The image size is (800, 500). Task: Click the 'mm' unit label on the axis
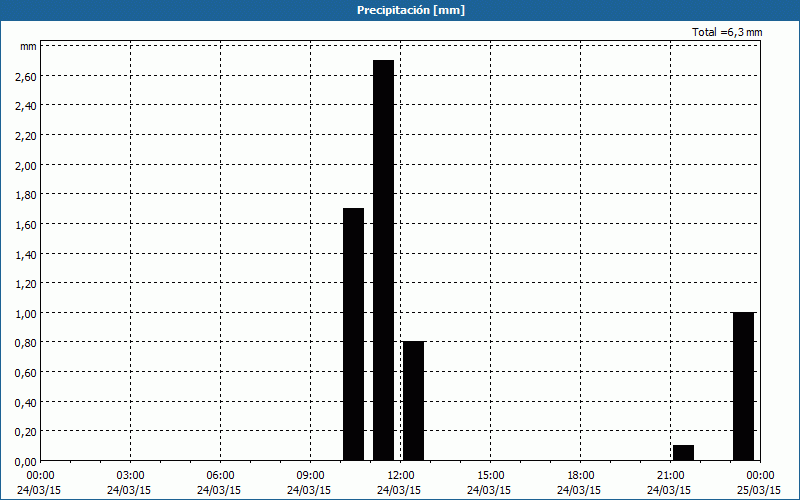[x=28, y=47]
